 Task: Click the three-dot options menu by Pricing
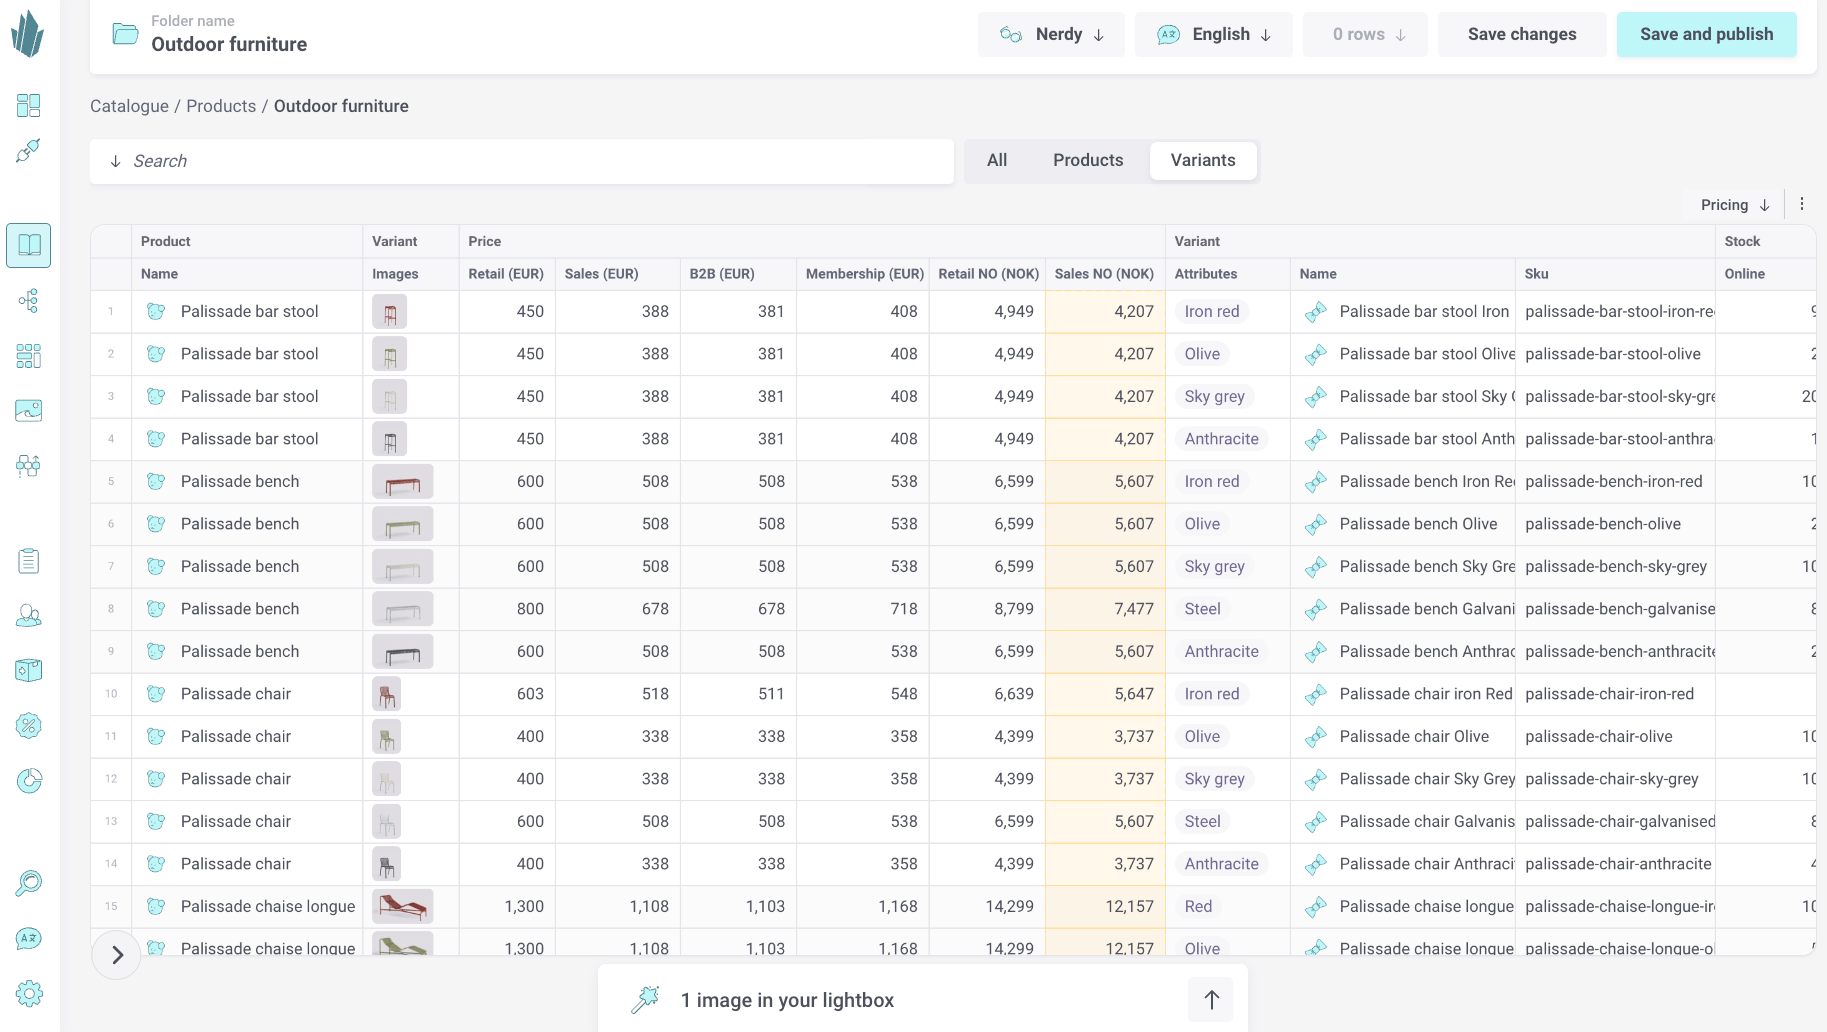click(x=1802, y=204)
